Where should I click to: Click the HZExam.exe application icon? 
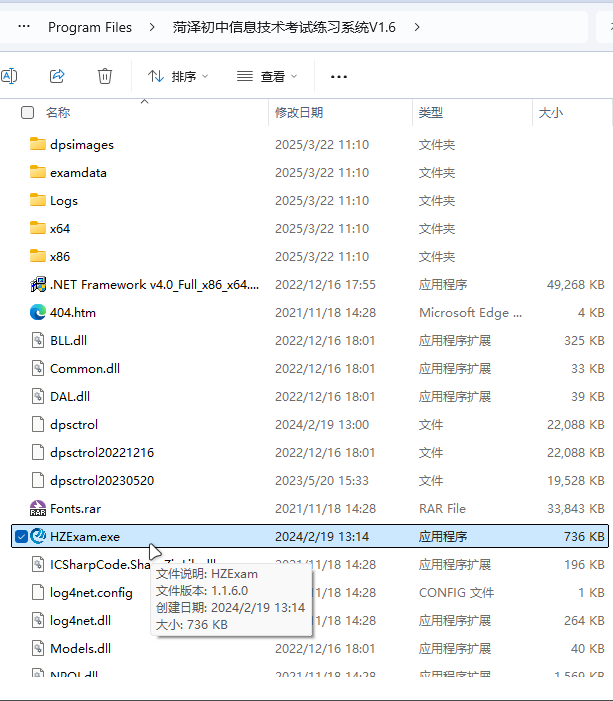tap(38, 536)
